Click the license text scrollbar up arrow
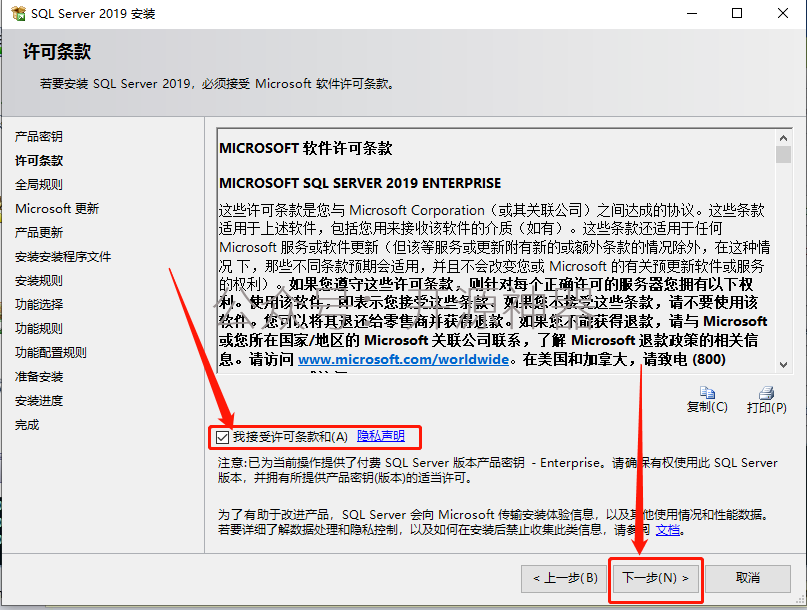807x610 pixels. 783,138
